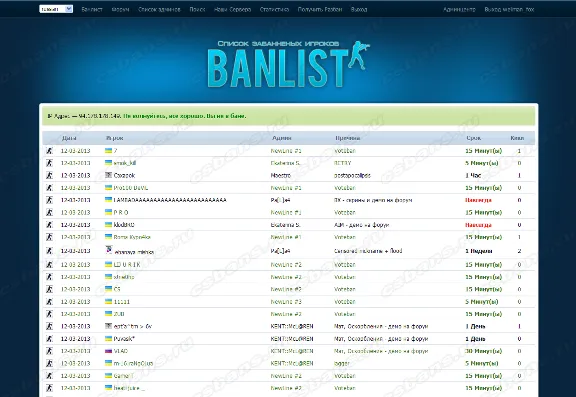
Task: Click Никогда term in LAMBADAAAA row
Action: (478, 200)
